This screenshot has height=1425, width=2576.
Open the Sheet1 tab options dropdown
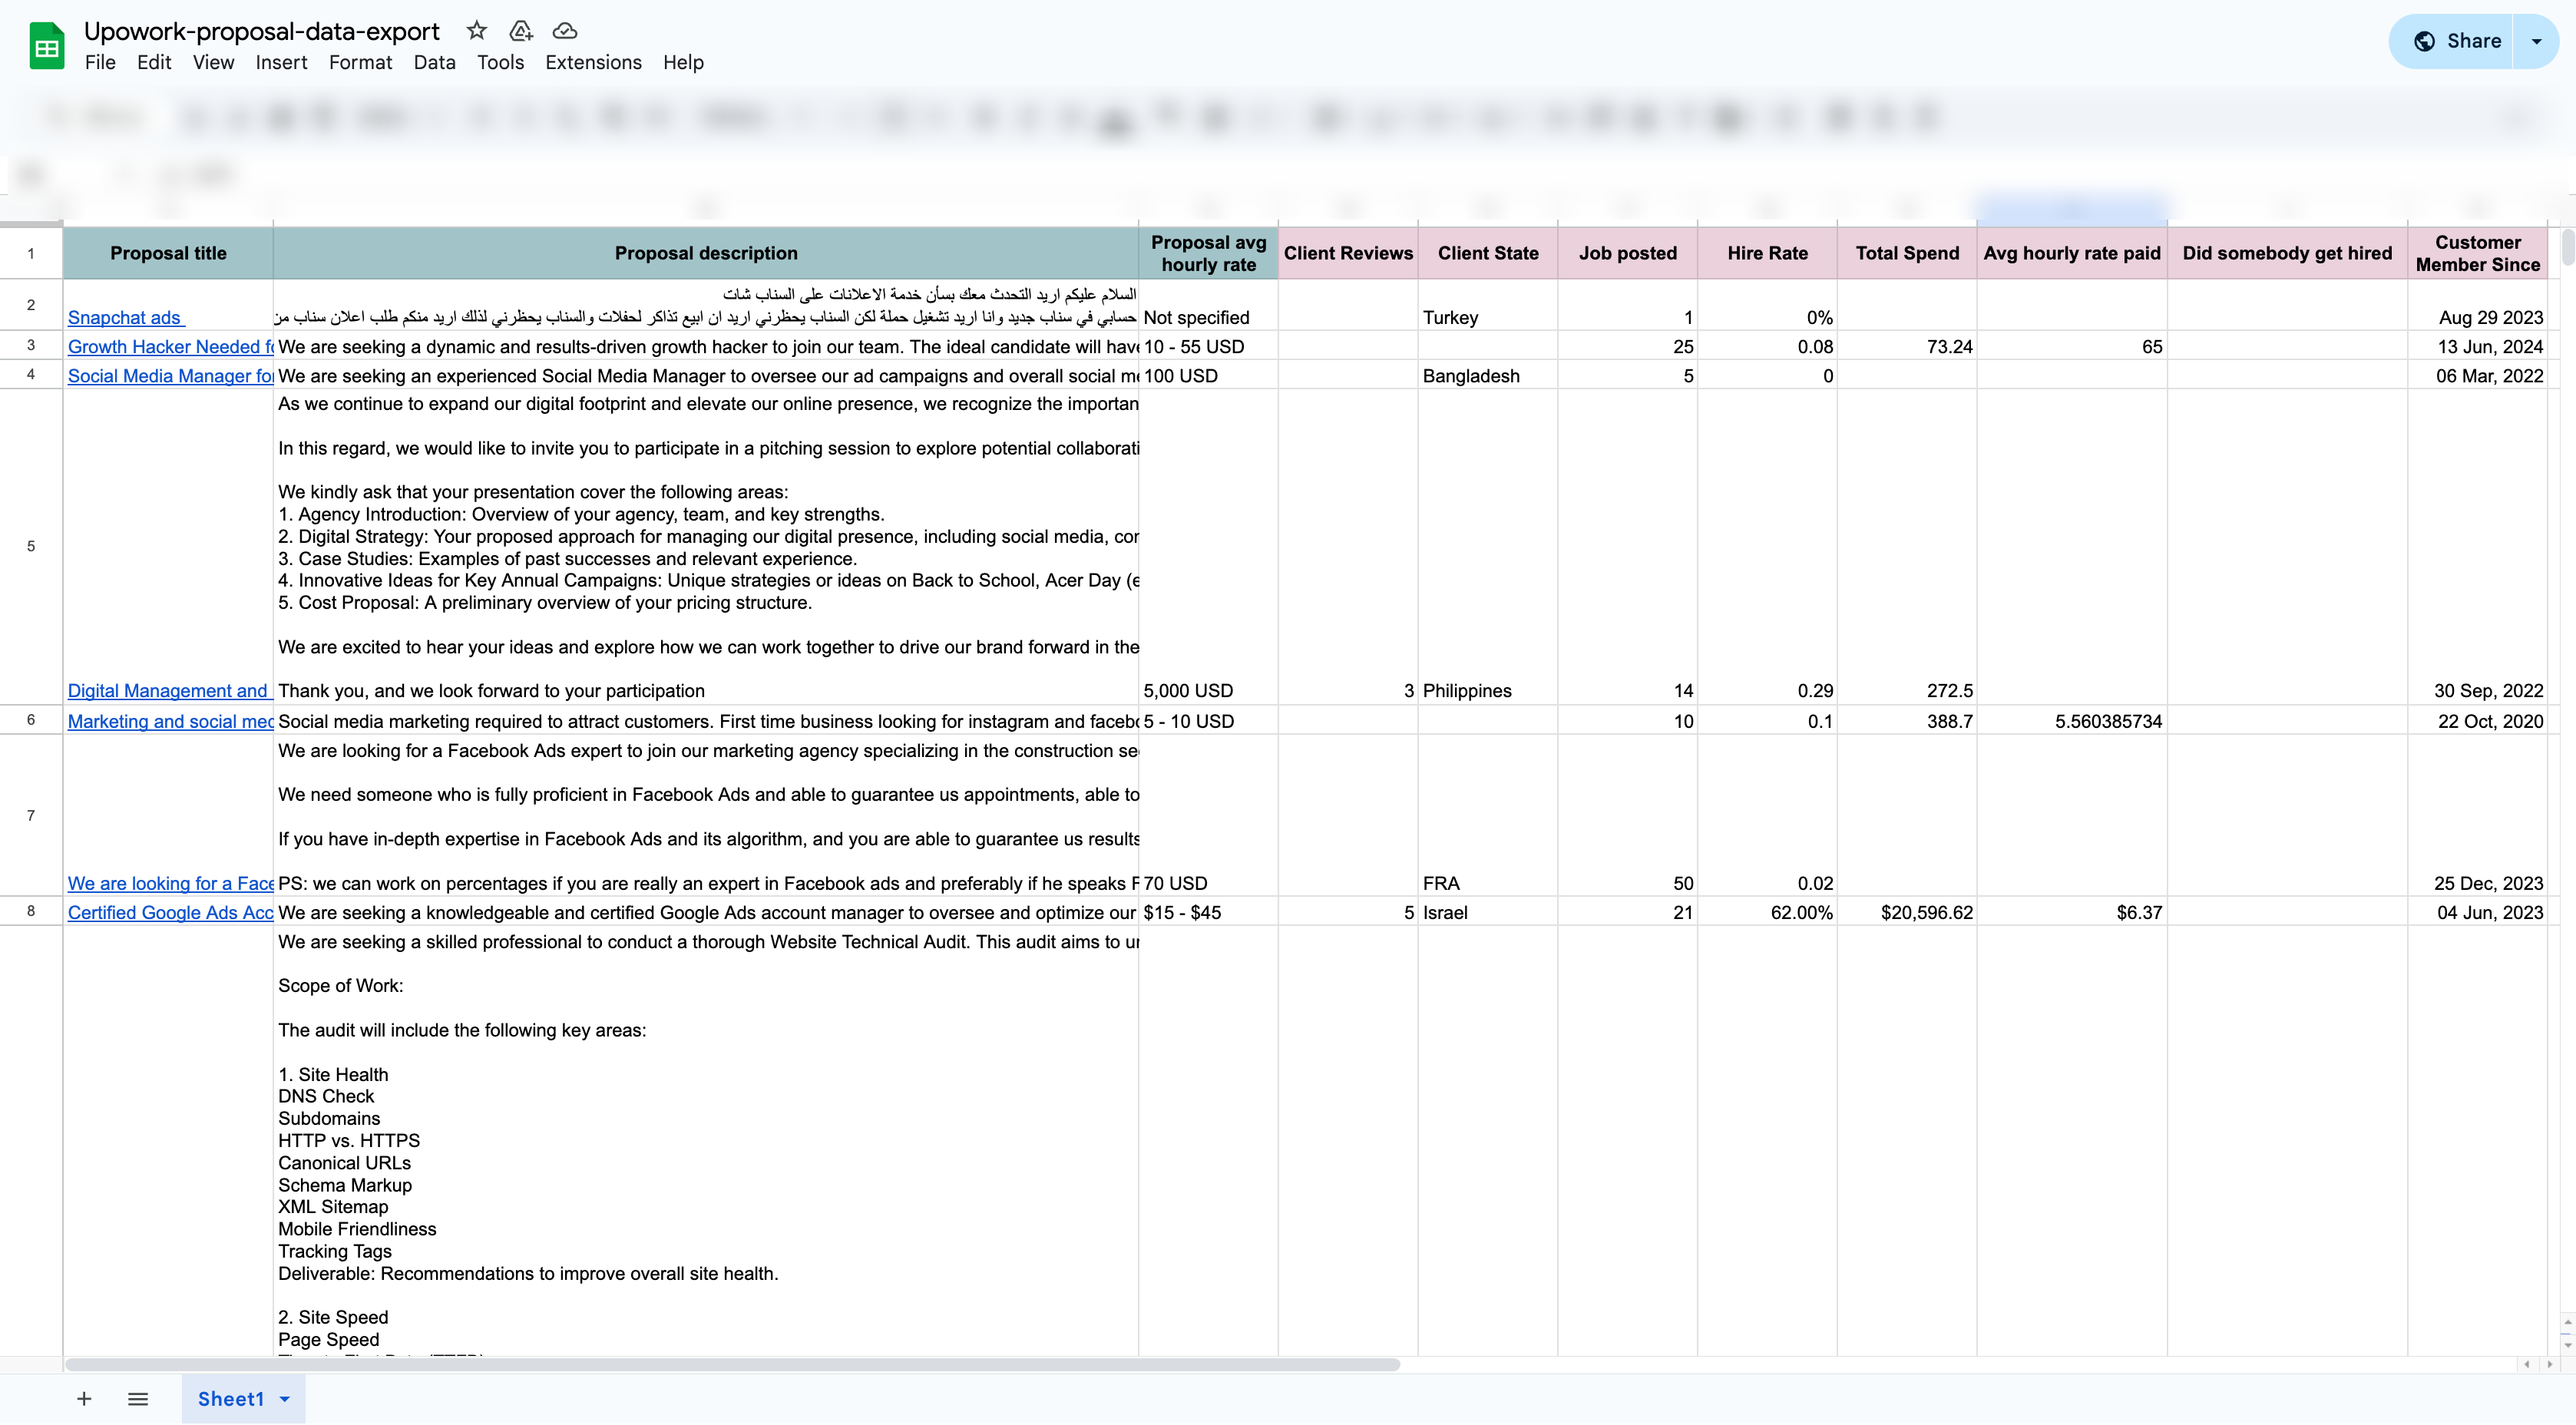click(285, 1399)
